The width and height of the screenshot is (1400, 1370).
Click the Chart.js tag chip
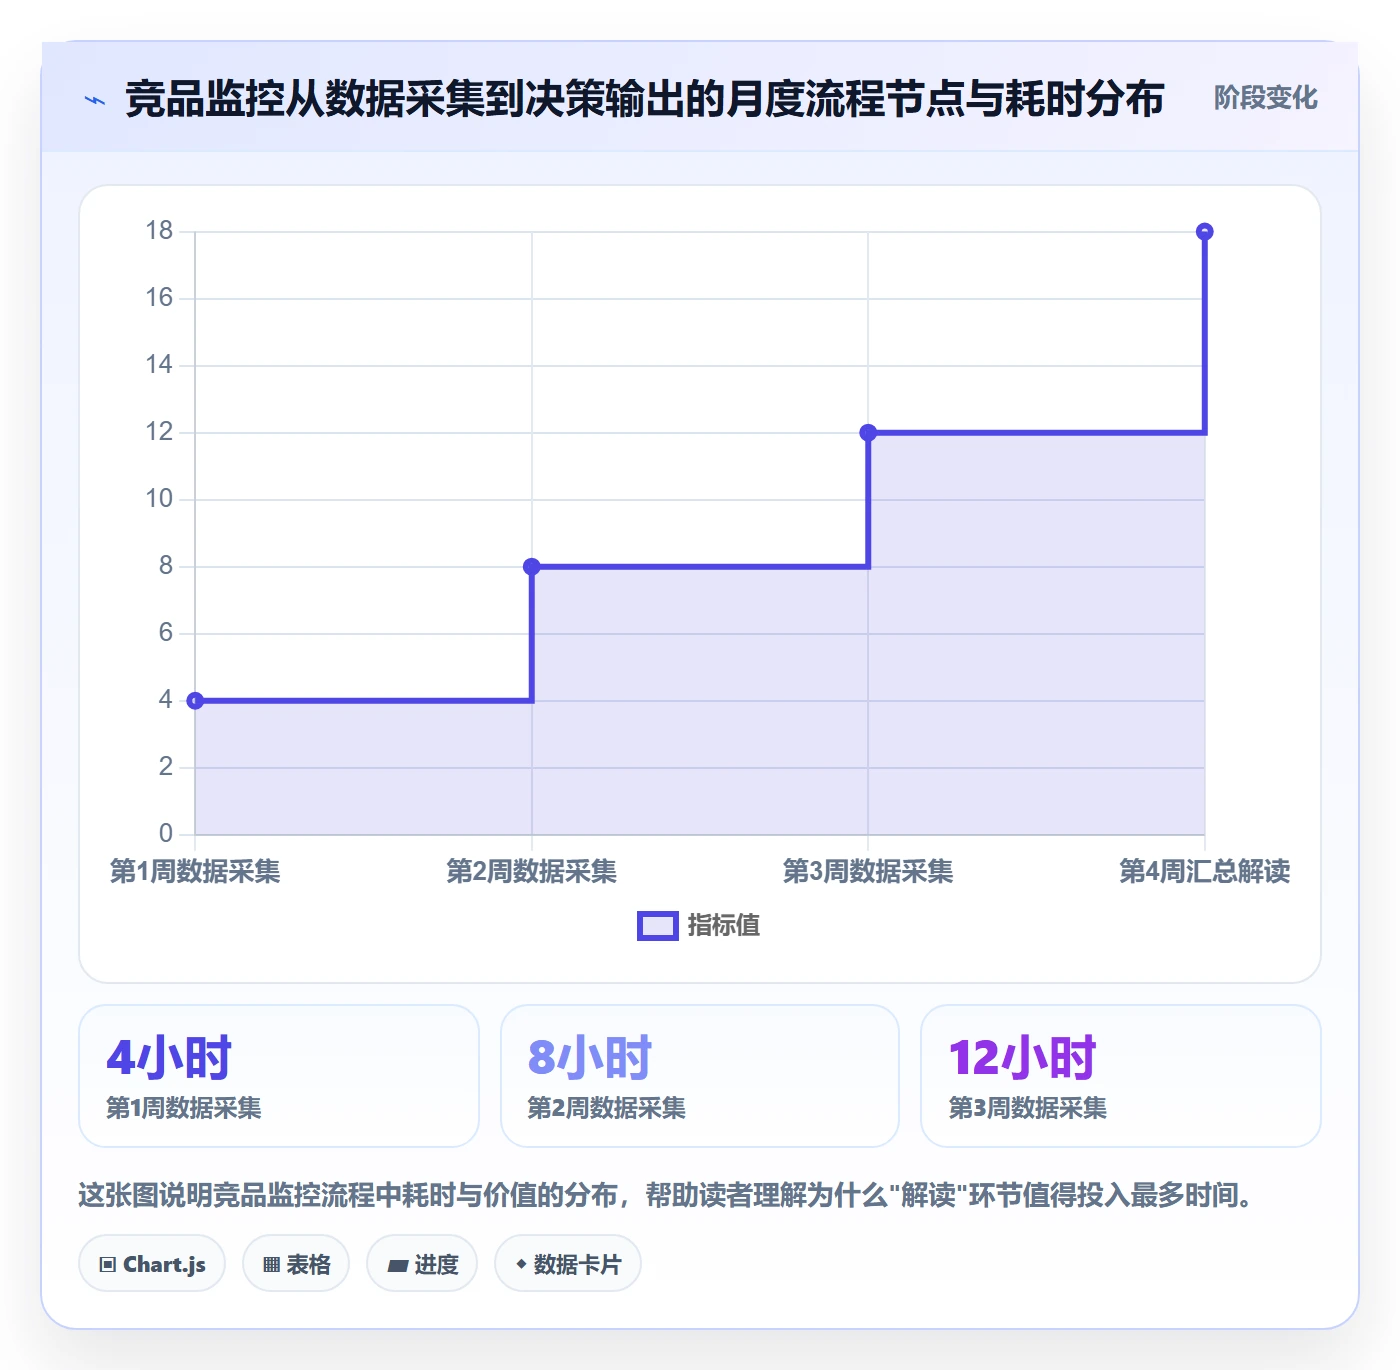click(152, 1264)
